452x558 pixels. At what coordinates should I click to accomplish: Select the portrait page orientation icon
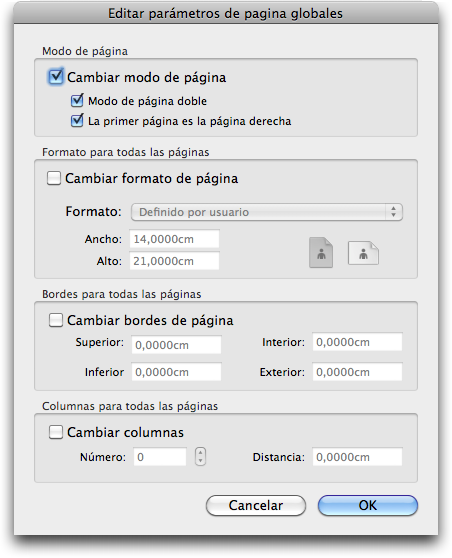(x=321, y=252)
